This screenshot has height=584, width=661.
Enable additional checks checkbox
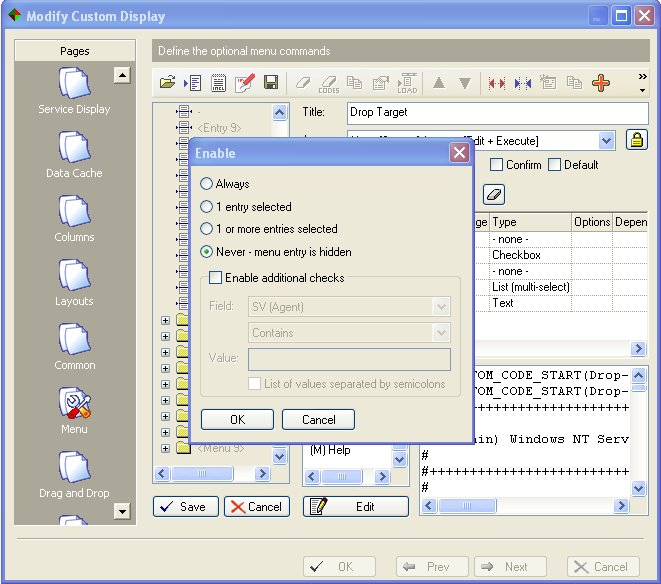214,277
